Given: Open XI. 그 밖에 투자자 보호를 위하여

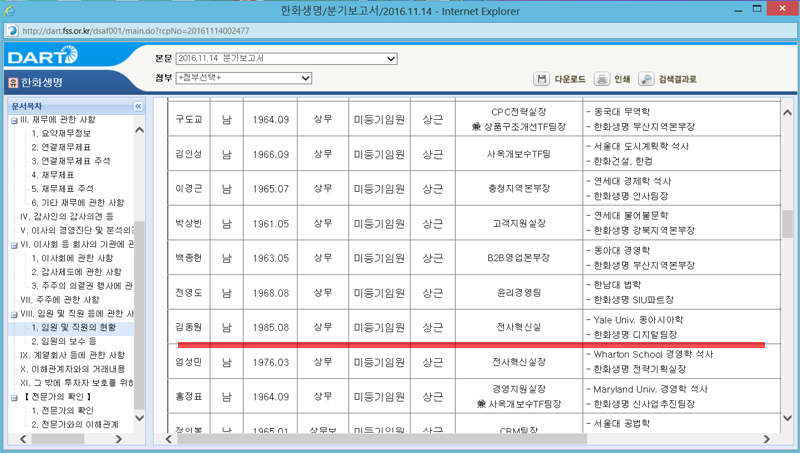Looking at the screenshot, I should pyautogui.click(x=77, y=383).
